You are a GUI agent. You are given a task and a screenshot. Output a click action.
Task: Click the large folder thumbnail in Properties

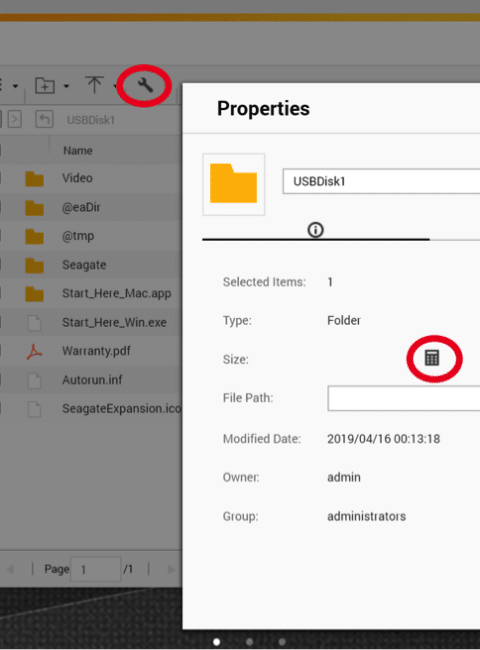pos(234,184)
